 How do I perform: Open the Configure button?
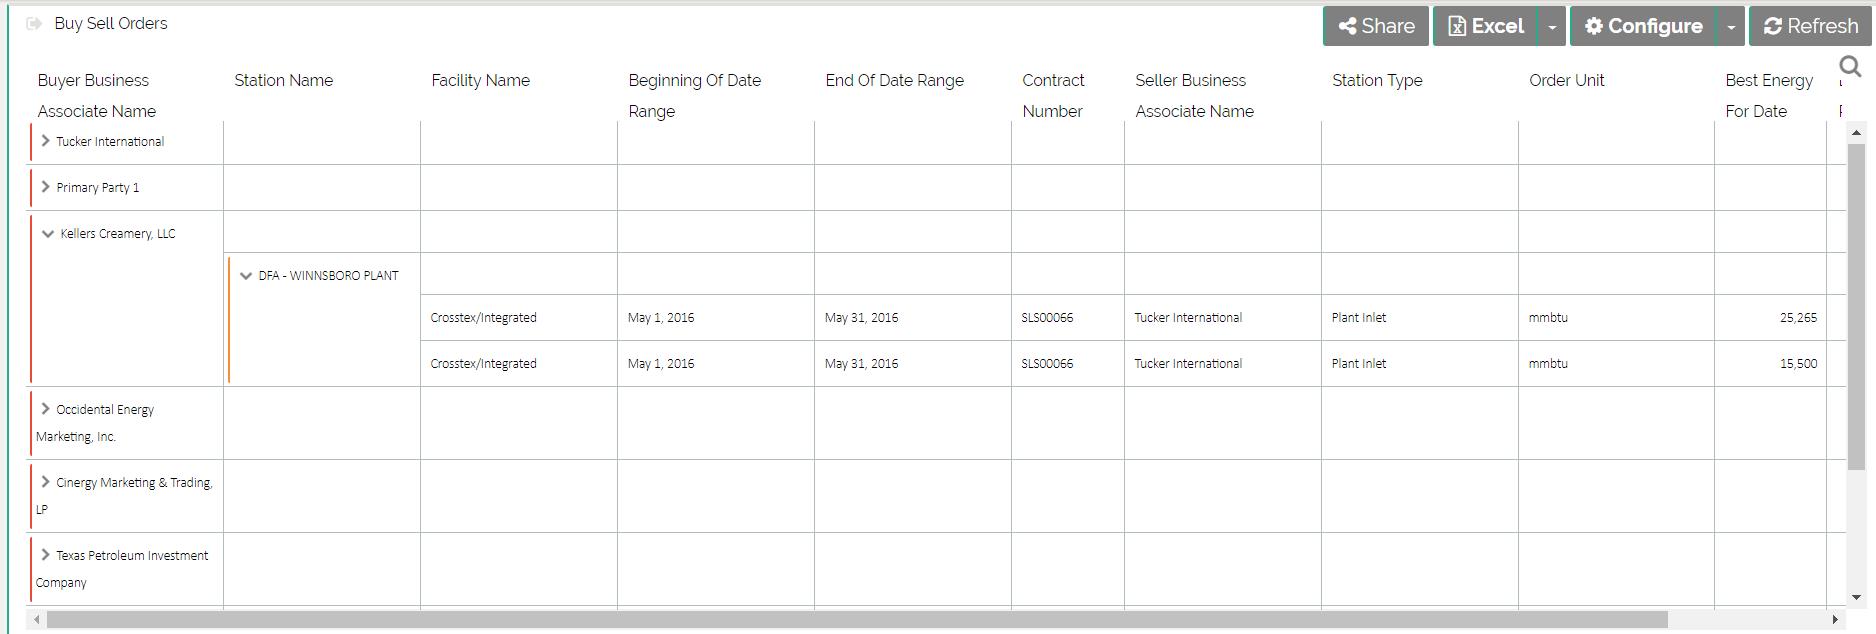1643,26
